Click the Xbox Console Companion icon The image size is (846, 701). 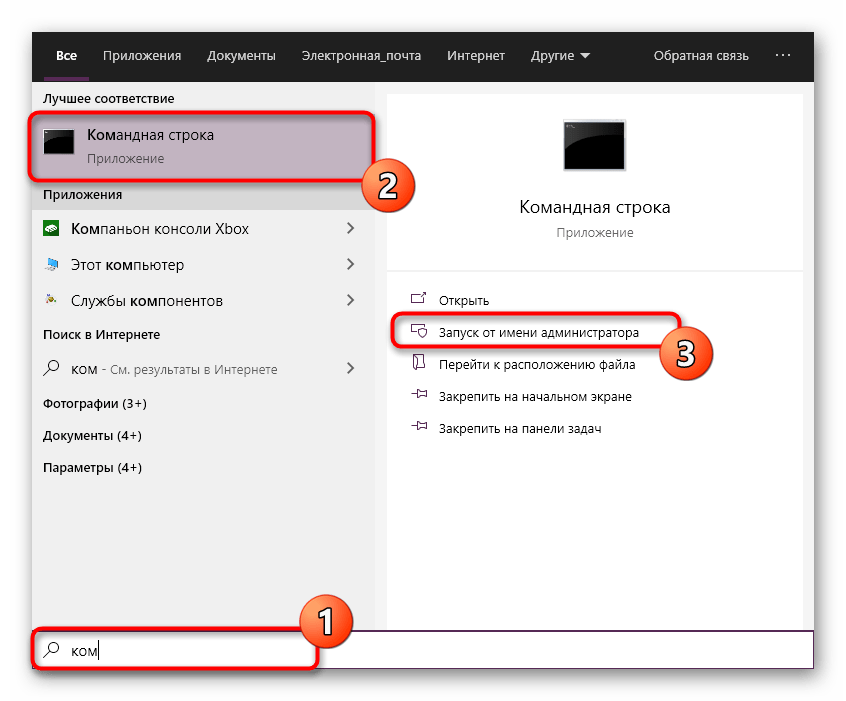click(x=51, y=229)
